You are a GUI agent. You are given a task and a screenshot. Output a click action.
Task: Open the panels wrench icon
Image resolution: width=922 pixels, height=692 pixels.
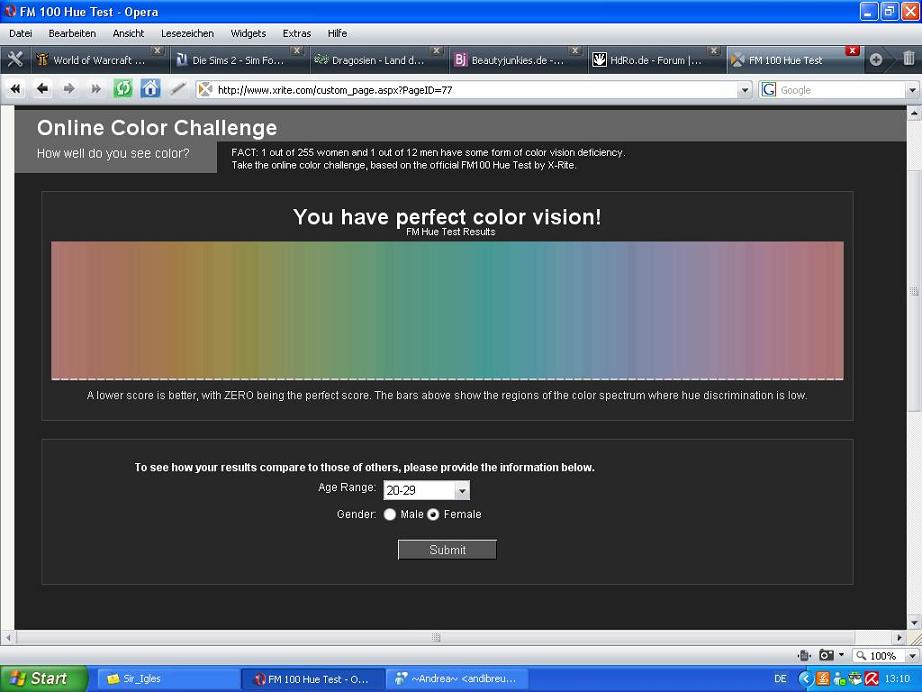(x=15, y=59)
